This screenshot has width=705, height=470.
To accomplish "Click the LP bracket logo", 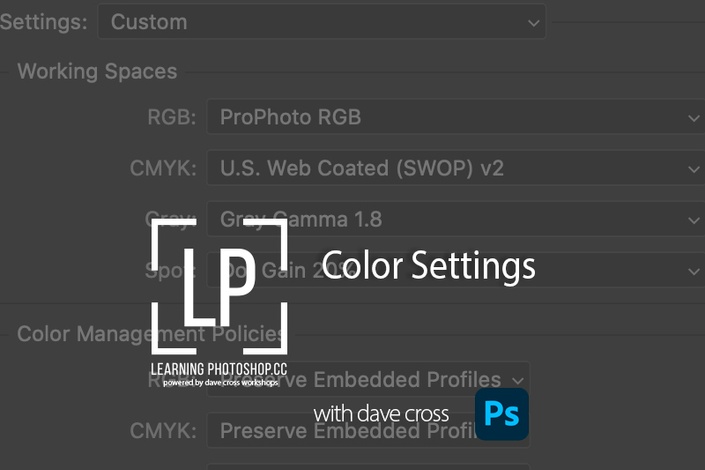I will coord(219,286).
